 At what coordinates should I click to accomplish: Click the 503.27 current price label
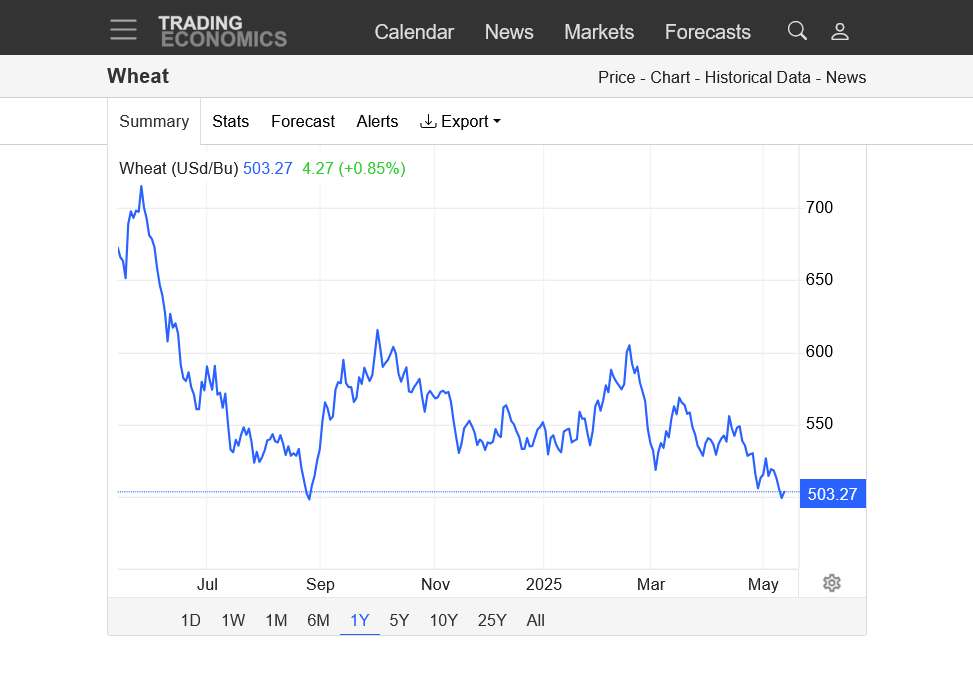pos(832,494)
